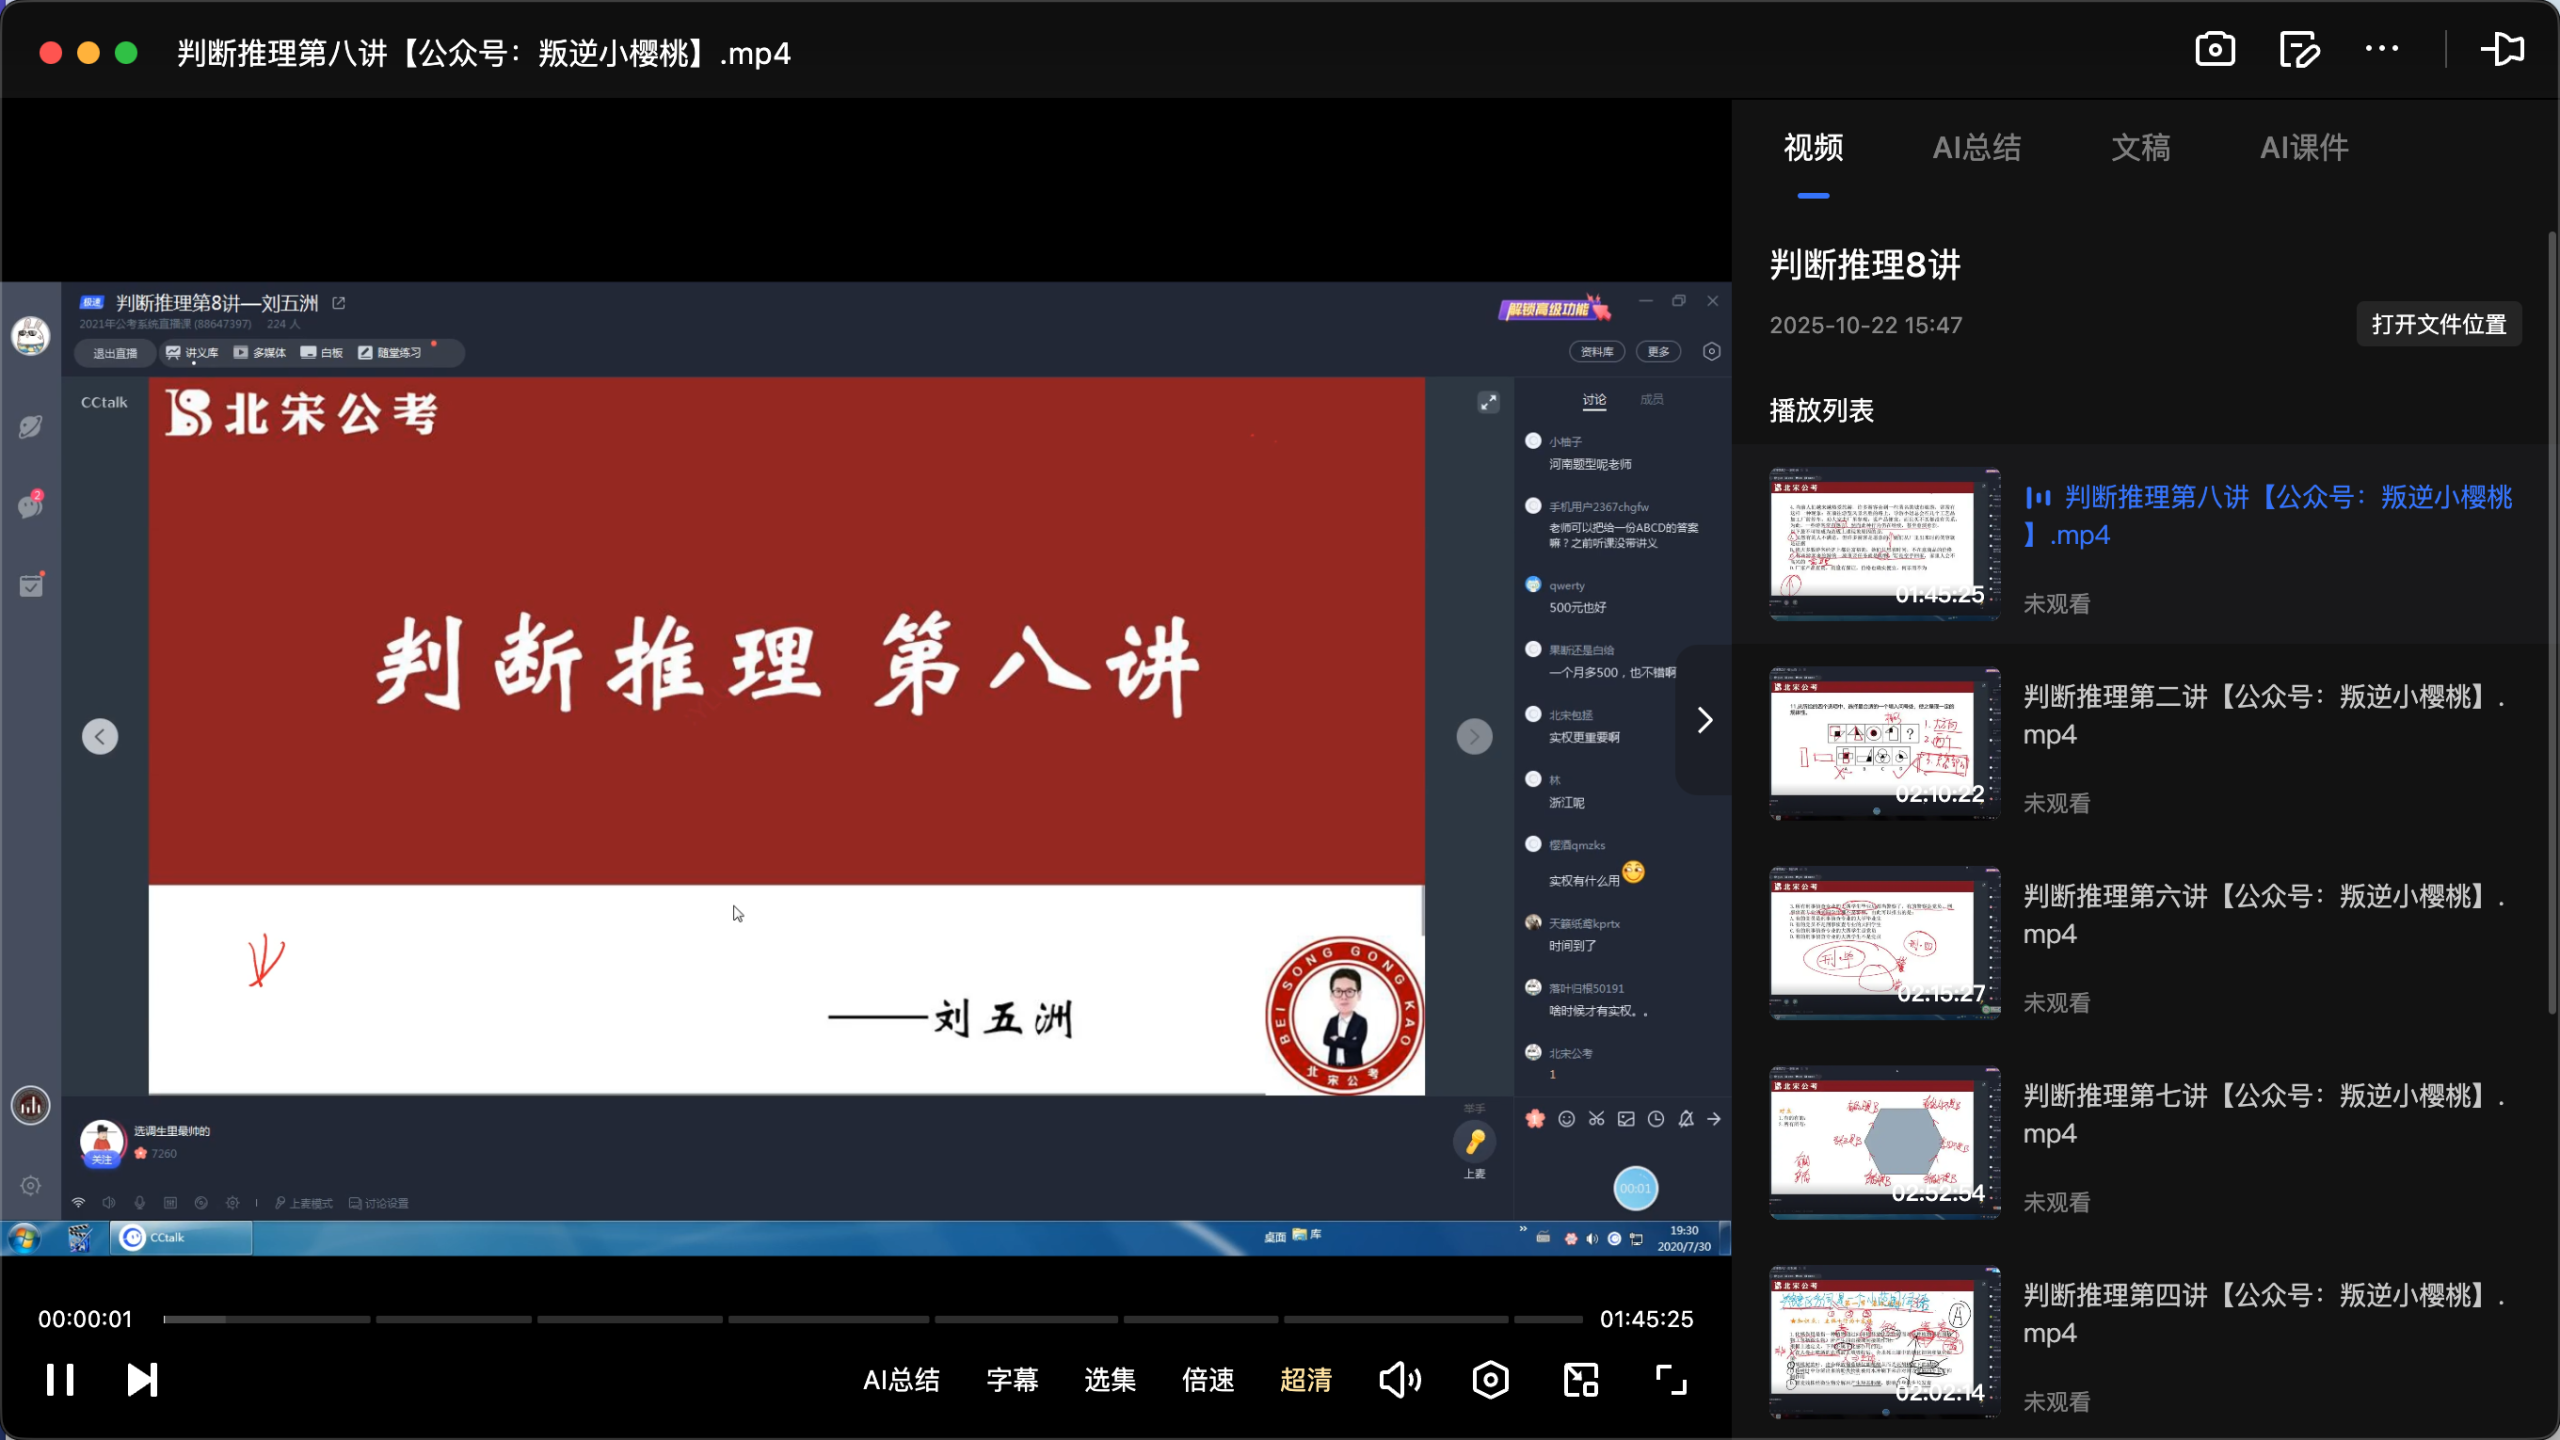Screen dimensions: 2560x1440
Task: Click the 打开文件位置 button
Action: click(x=2438, y=324)
